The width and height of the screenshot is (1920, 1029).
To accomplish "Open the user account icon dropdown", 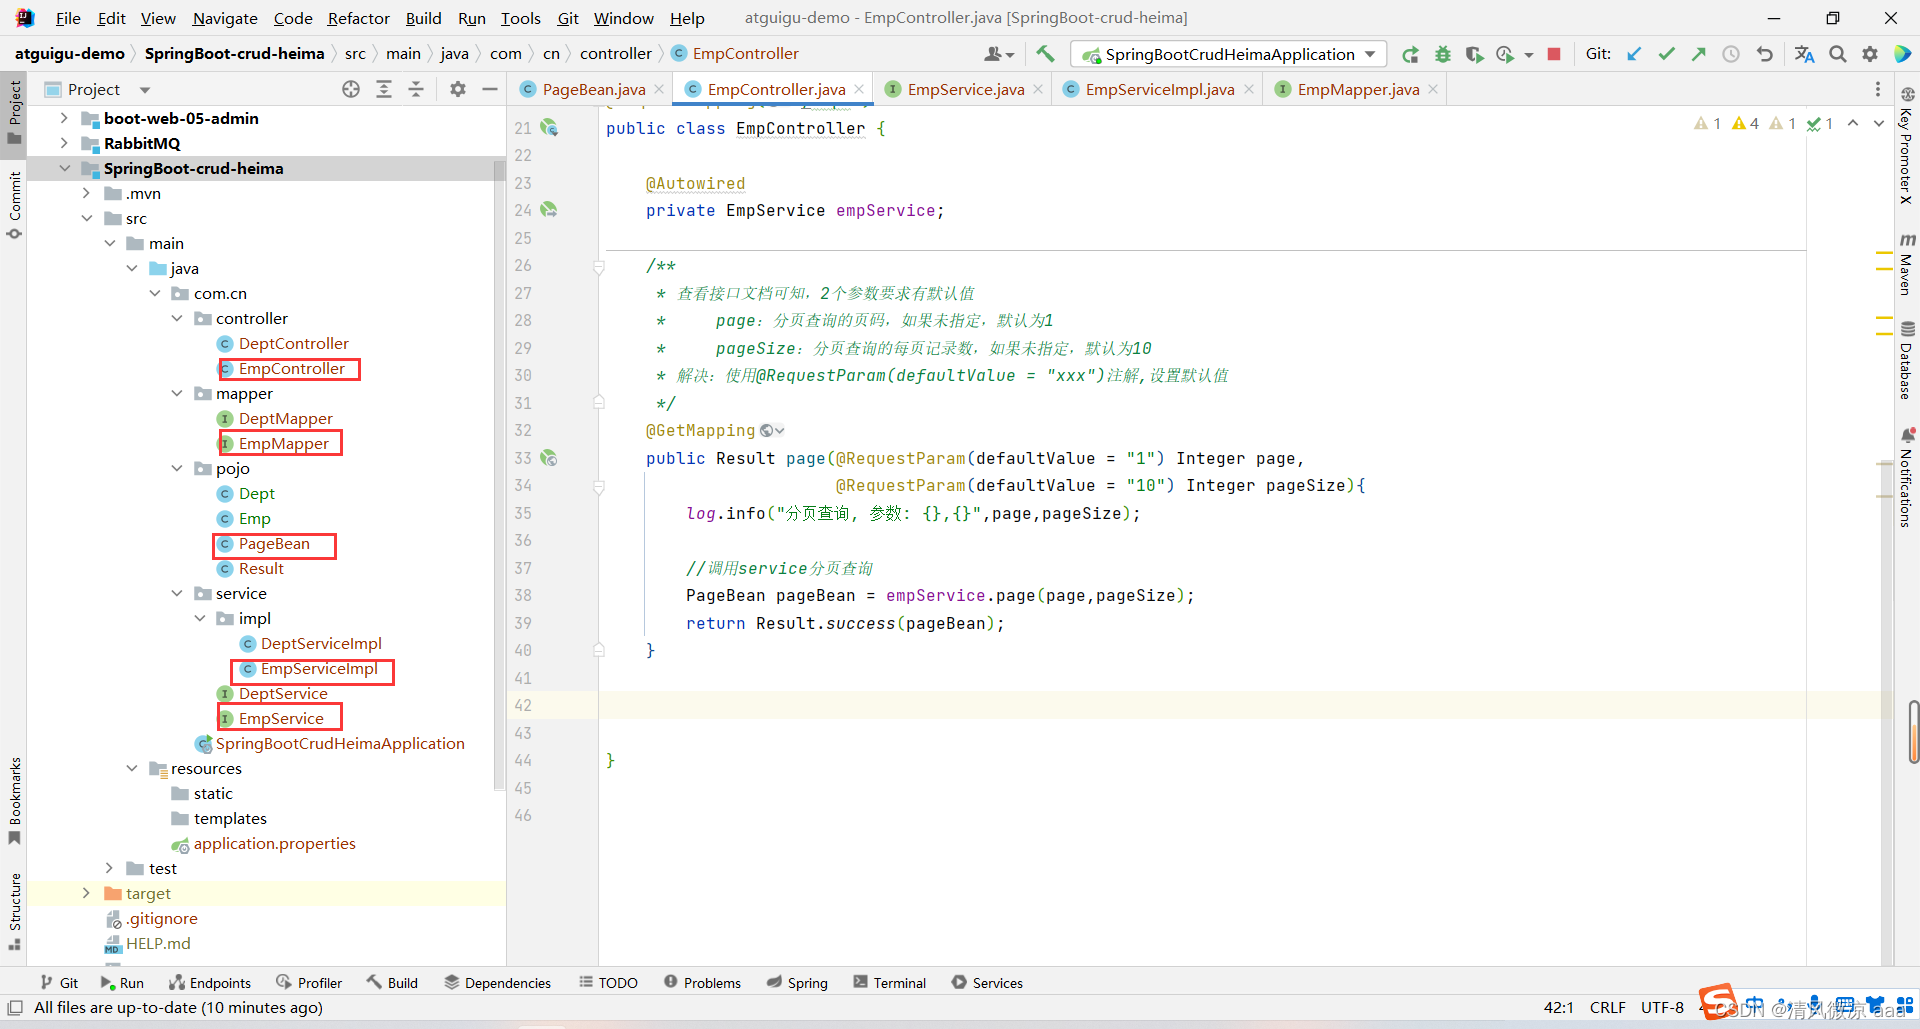I will pos(999,54).
